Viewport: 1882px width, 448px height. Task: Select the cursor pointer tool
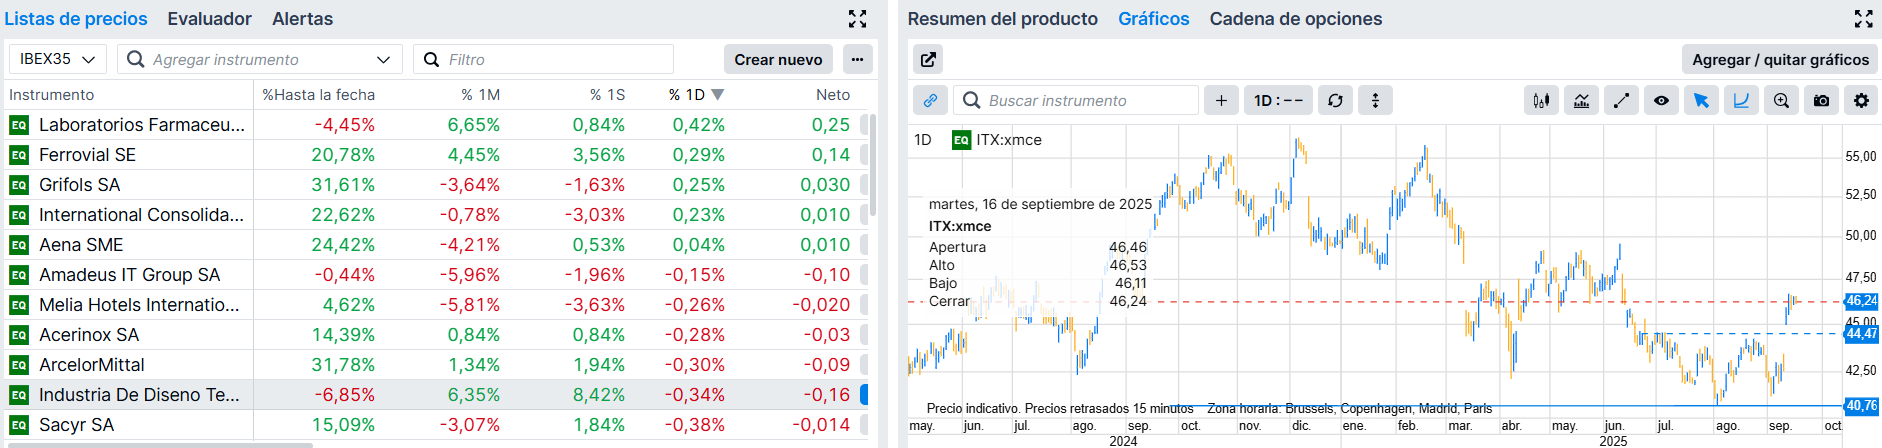1701,100
